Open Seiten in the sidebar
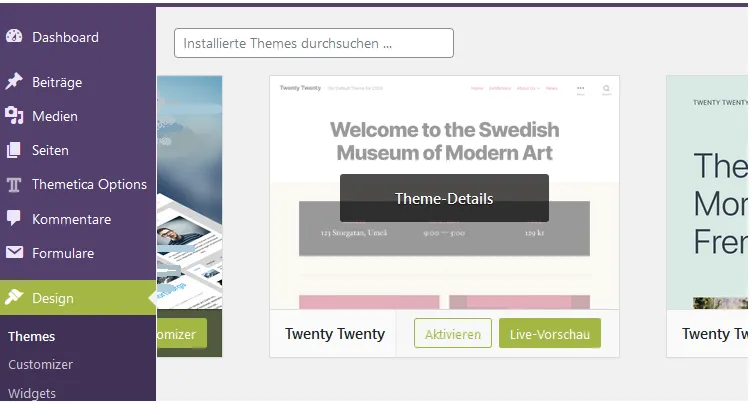The height and width of the screenshot is (403, 752). [x=78, y=150]
